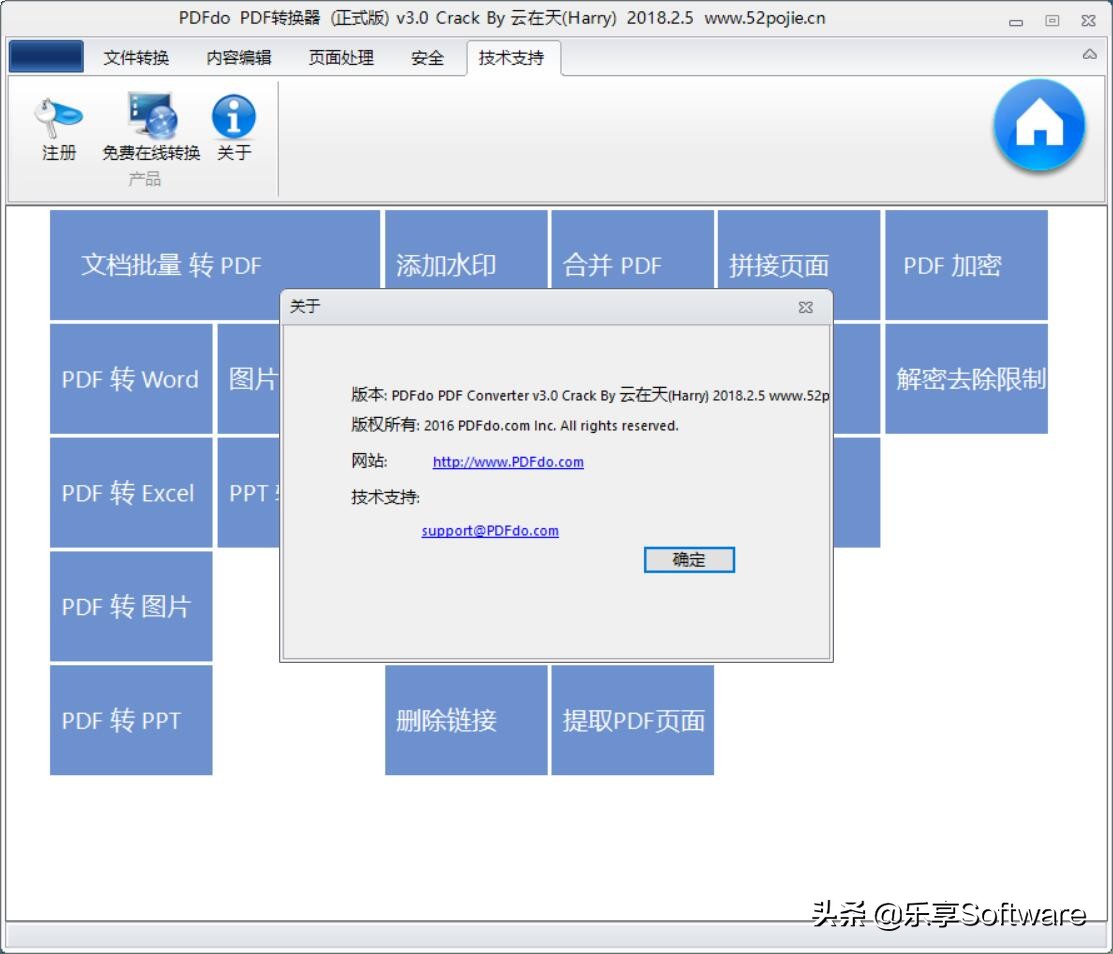Click the blue Home icon

point(1040,122)
